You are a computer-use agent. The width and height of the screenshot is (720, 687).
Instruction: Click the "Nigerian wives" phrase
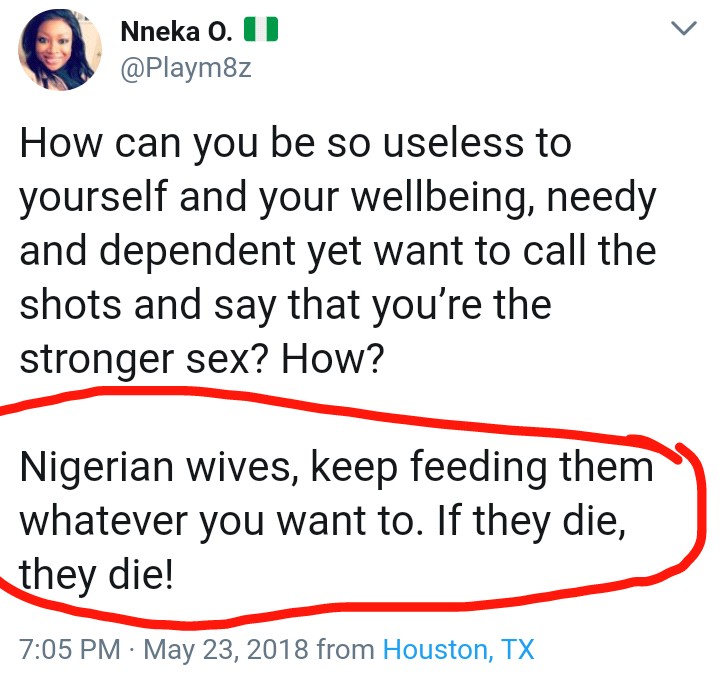point(140,468)
